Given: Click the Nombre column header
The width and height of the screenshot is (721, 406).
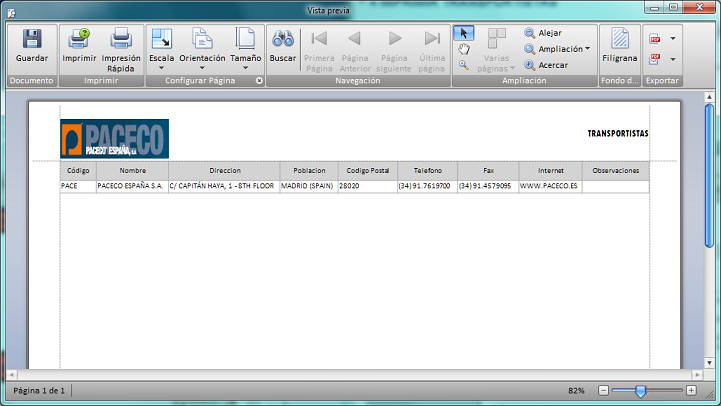Looking at the screenshot, I should [132, 171].
